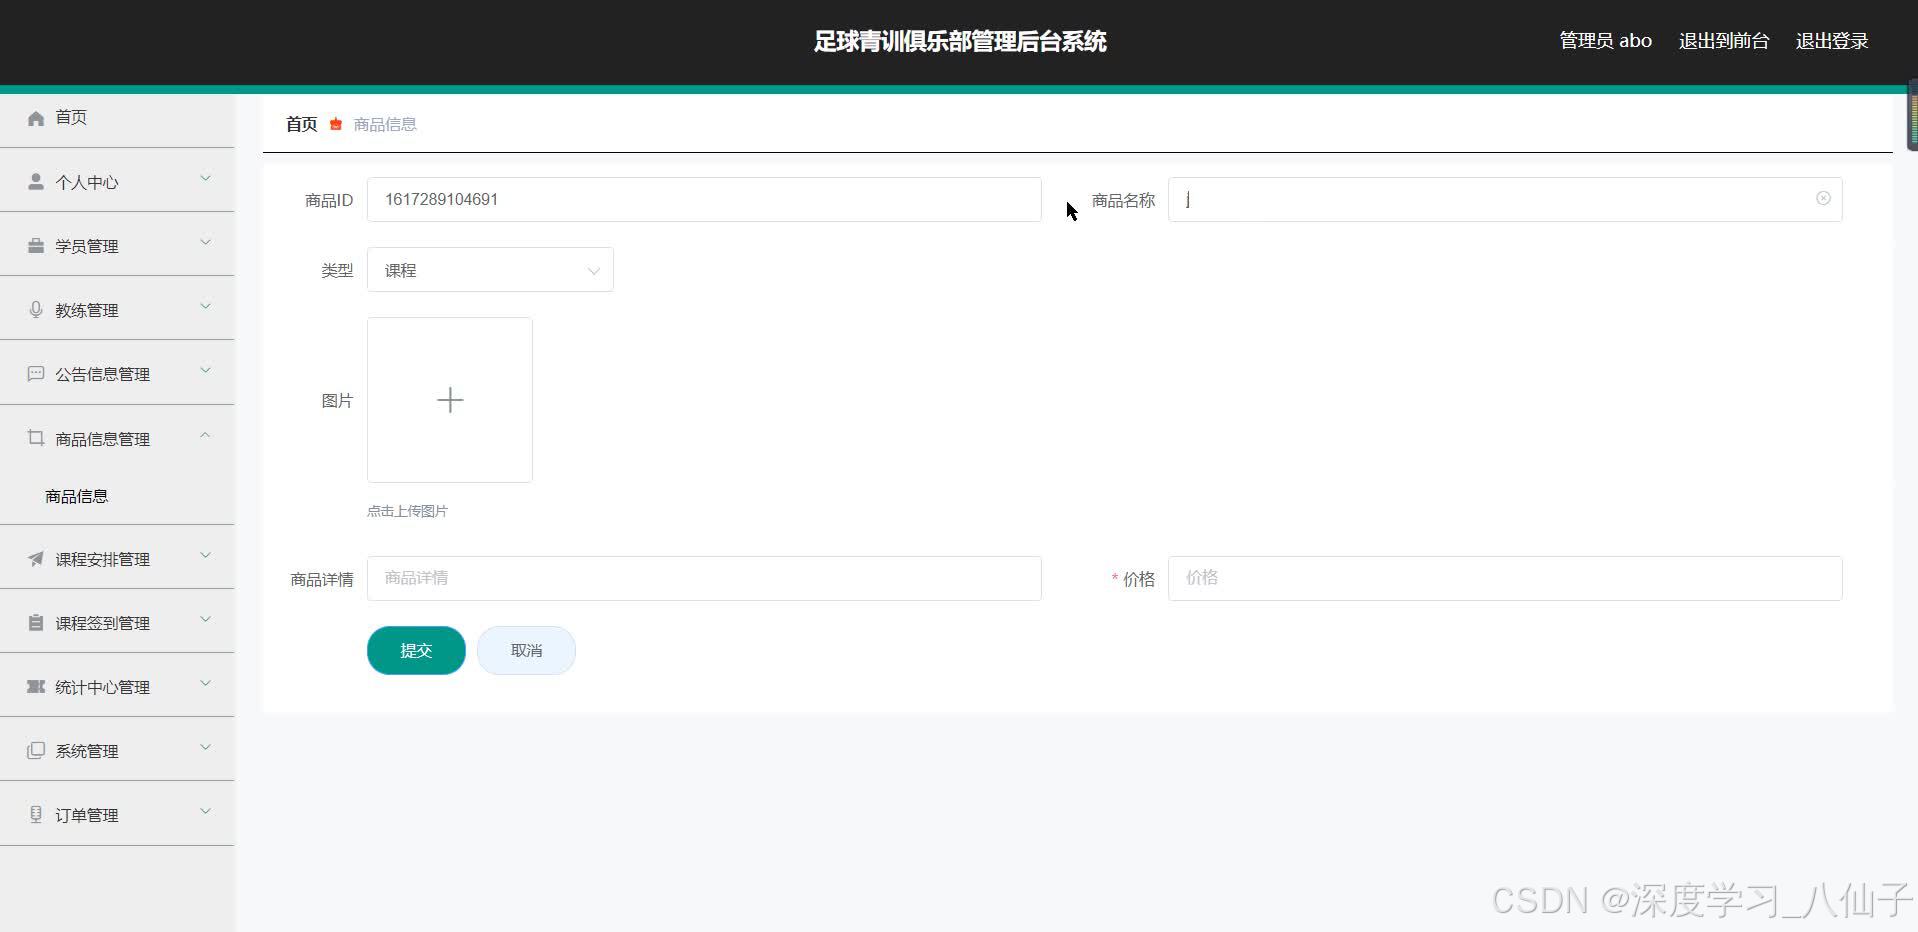Viewport: 1918px width, 932px height.
Task: Submit the form with 提交 button
Action: pos(415,650)
